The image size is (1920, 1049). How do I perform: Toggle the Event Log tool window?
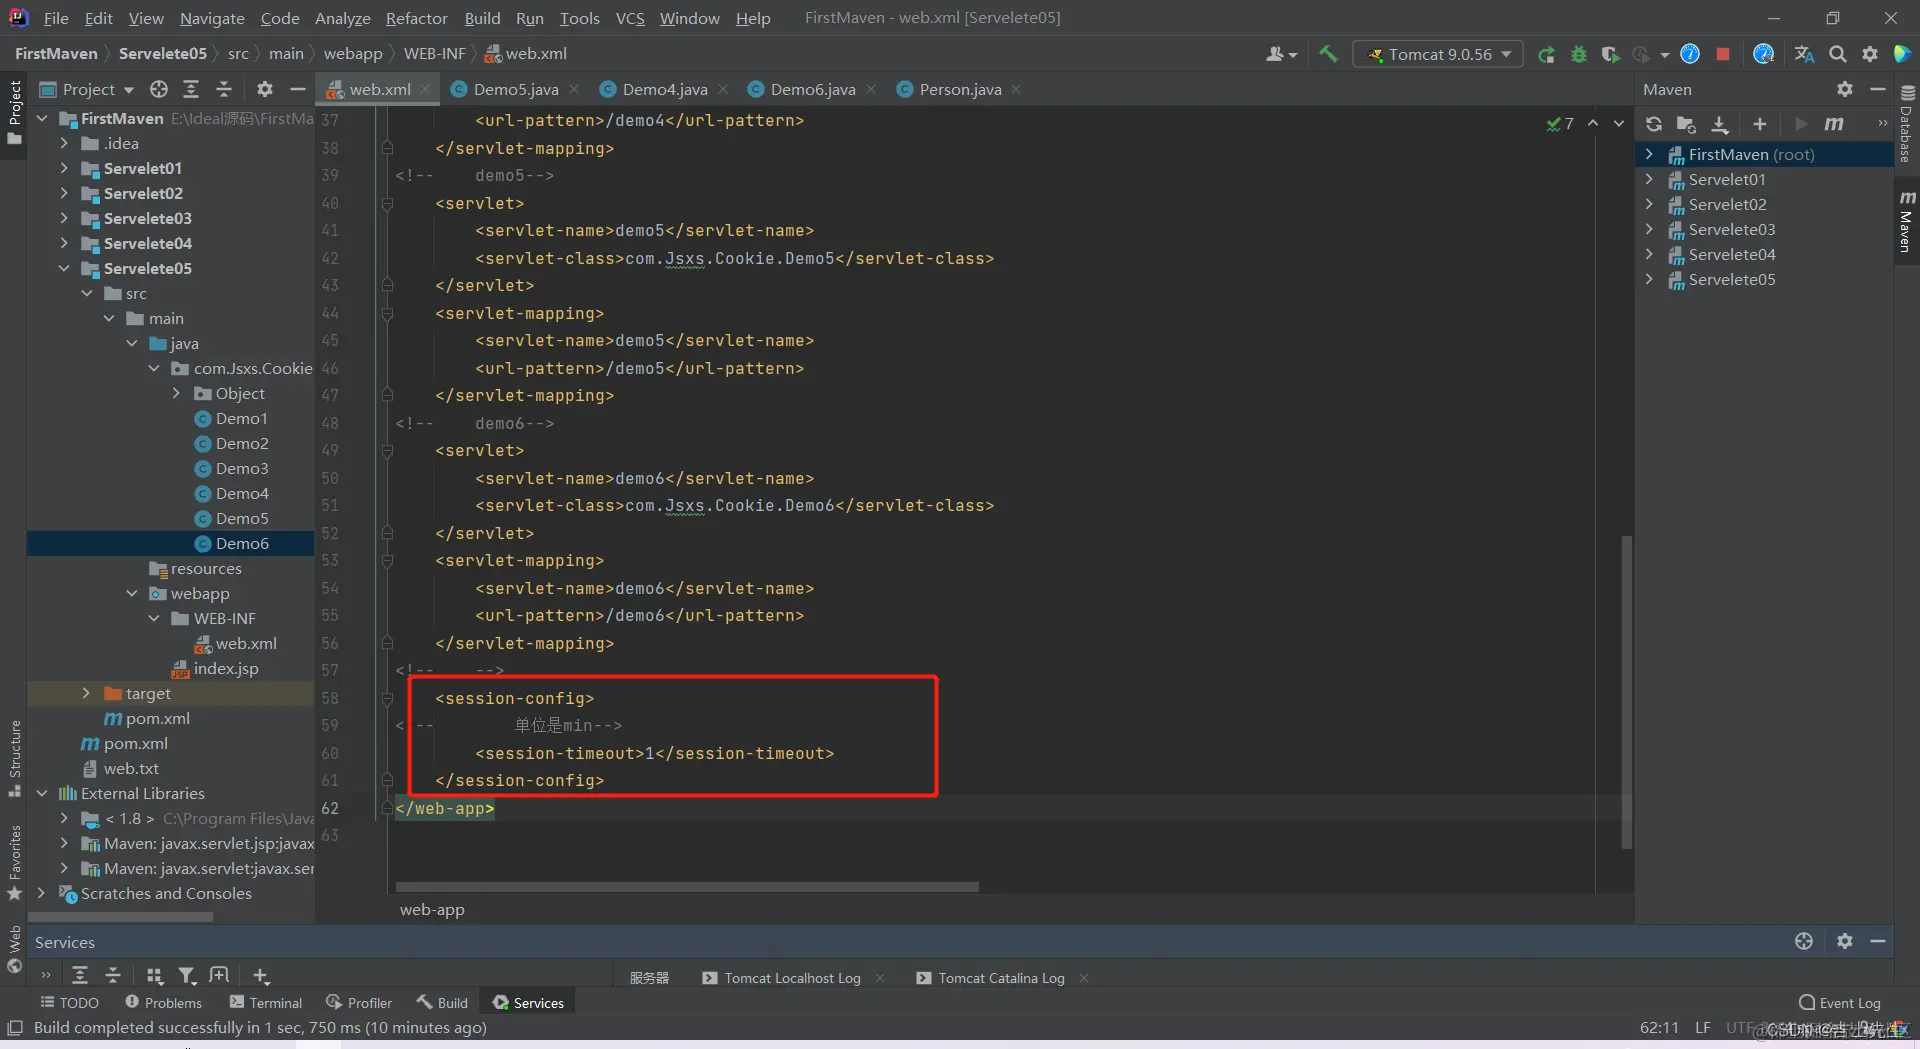(1840, 1002)
